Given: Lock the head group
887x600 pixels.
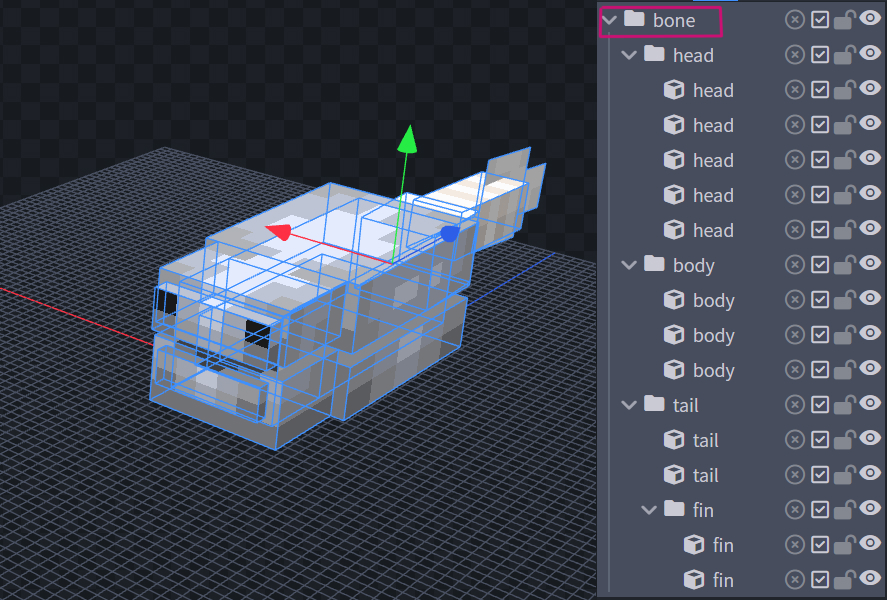Looking at the screenshot, I should point(844,55).
